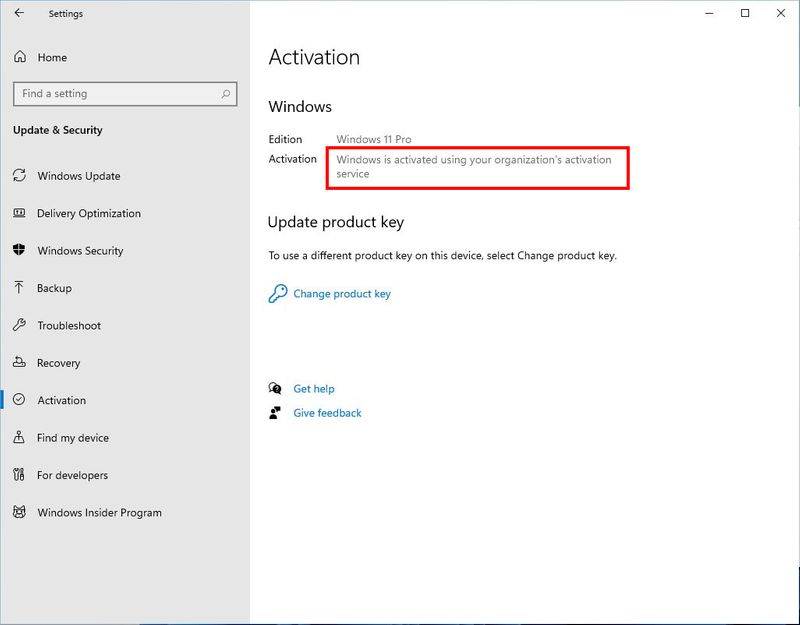Open the Recovery section
The height and width of the screenshot is (625, 800).
coord(58,363)
